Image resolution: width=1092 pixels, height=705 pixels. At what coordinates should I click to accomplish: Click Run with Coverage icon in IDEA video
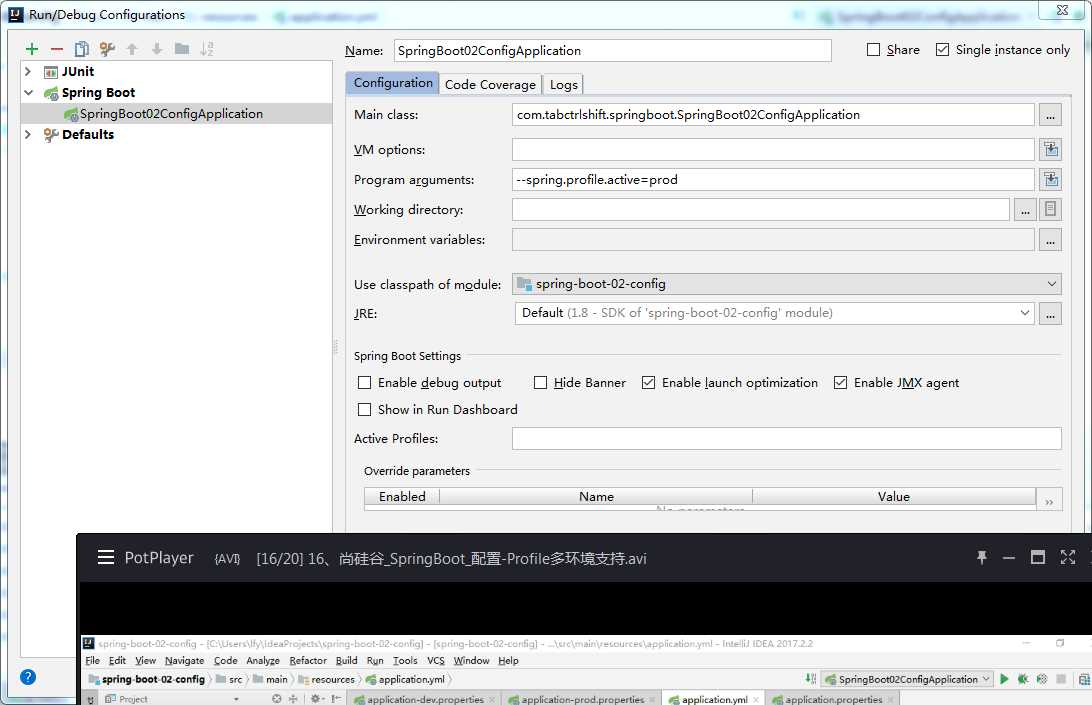coord(1042,679)
